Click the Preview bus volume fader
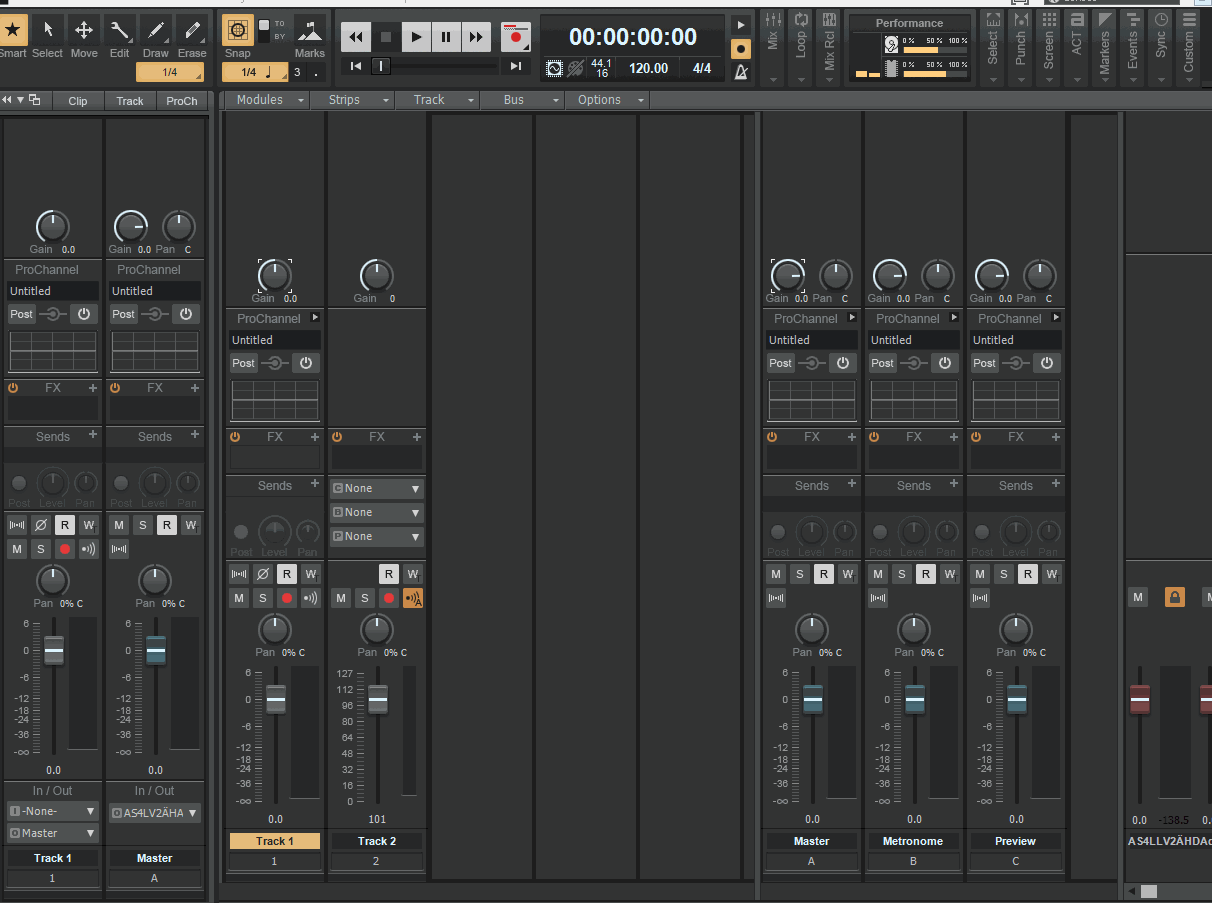The image size is (1212, 903). pos(1017,699)
